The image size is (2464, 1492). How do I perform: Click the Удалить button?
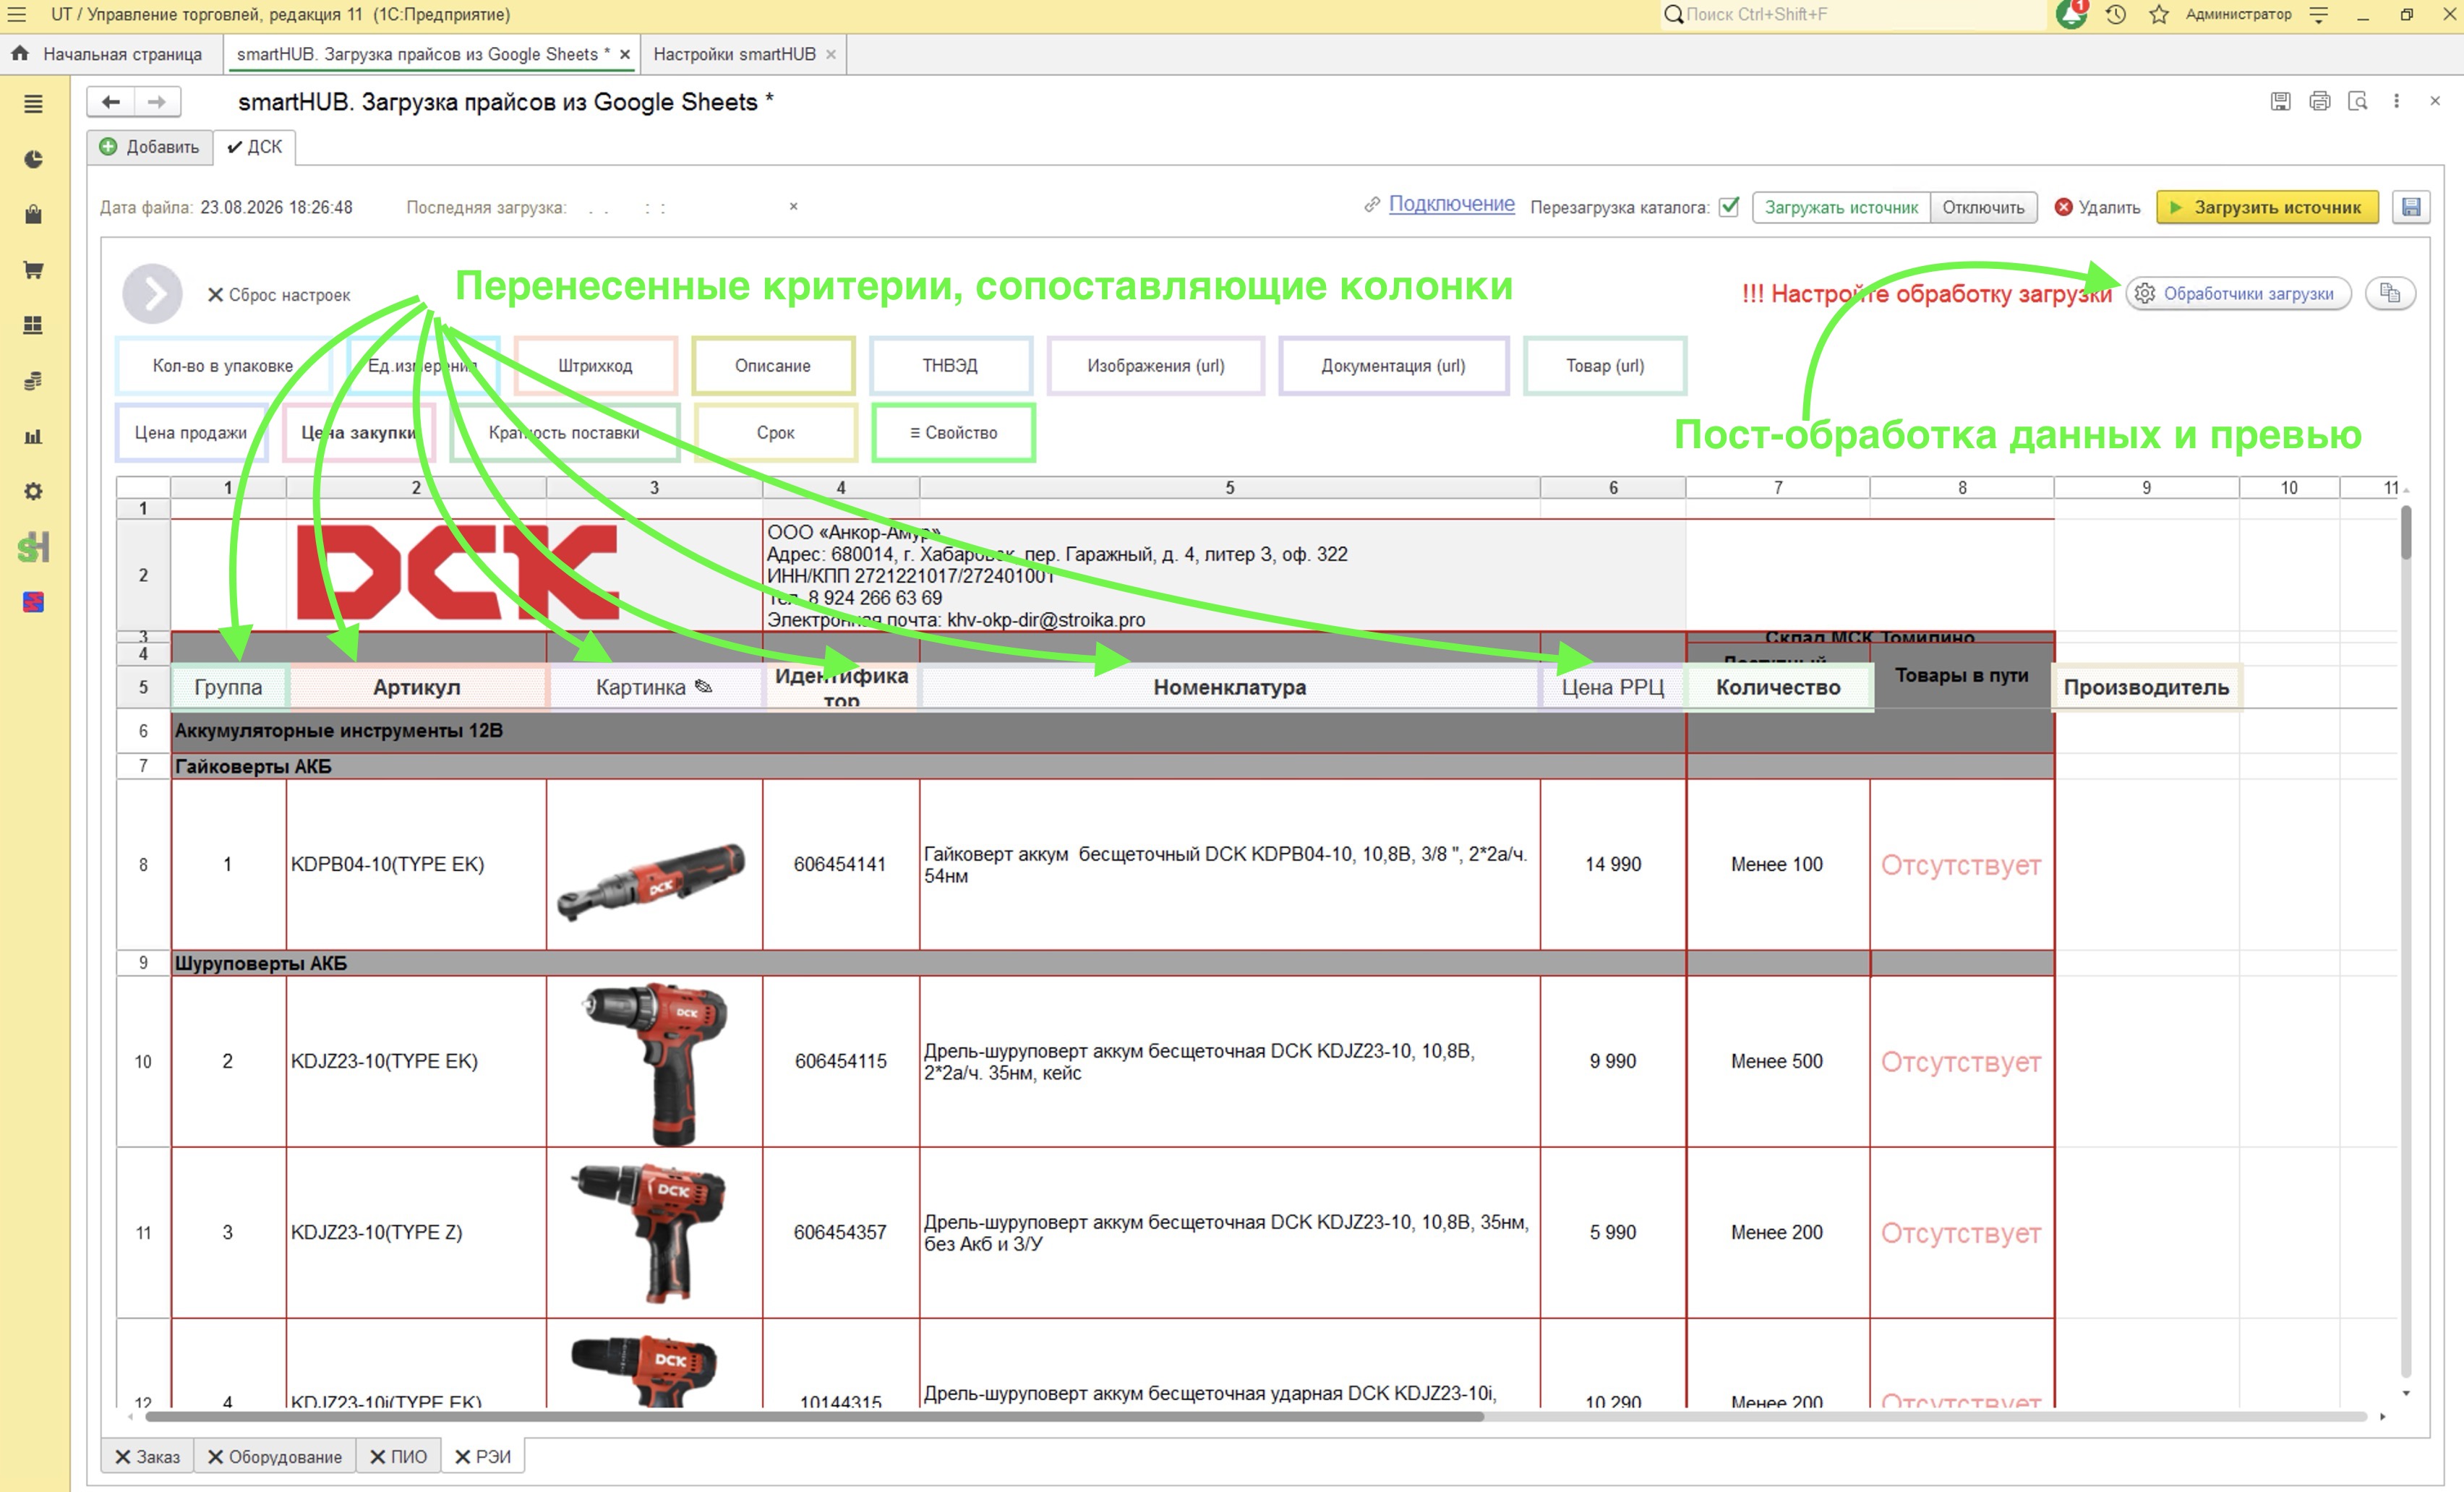[x=2097, y=207]
